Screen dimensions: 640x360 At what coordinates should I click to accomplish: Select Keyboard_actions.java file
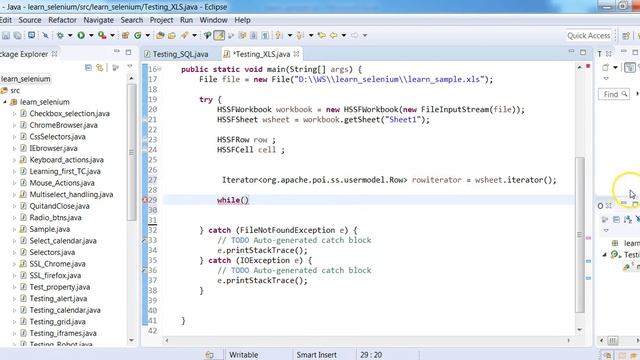(x=66, y=160)
